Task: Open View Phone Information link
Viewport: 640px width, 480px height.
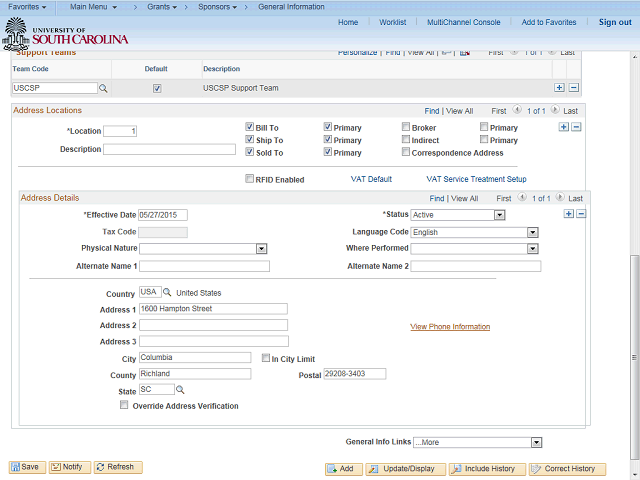Action: point(450,327)
